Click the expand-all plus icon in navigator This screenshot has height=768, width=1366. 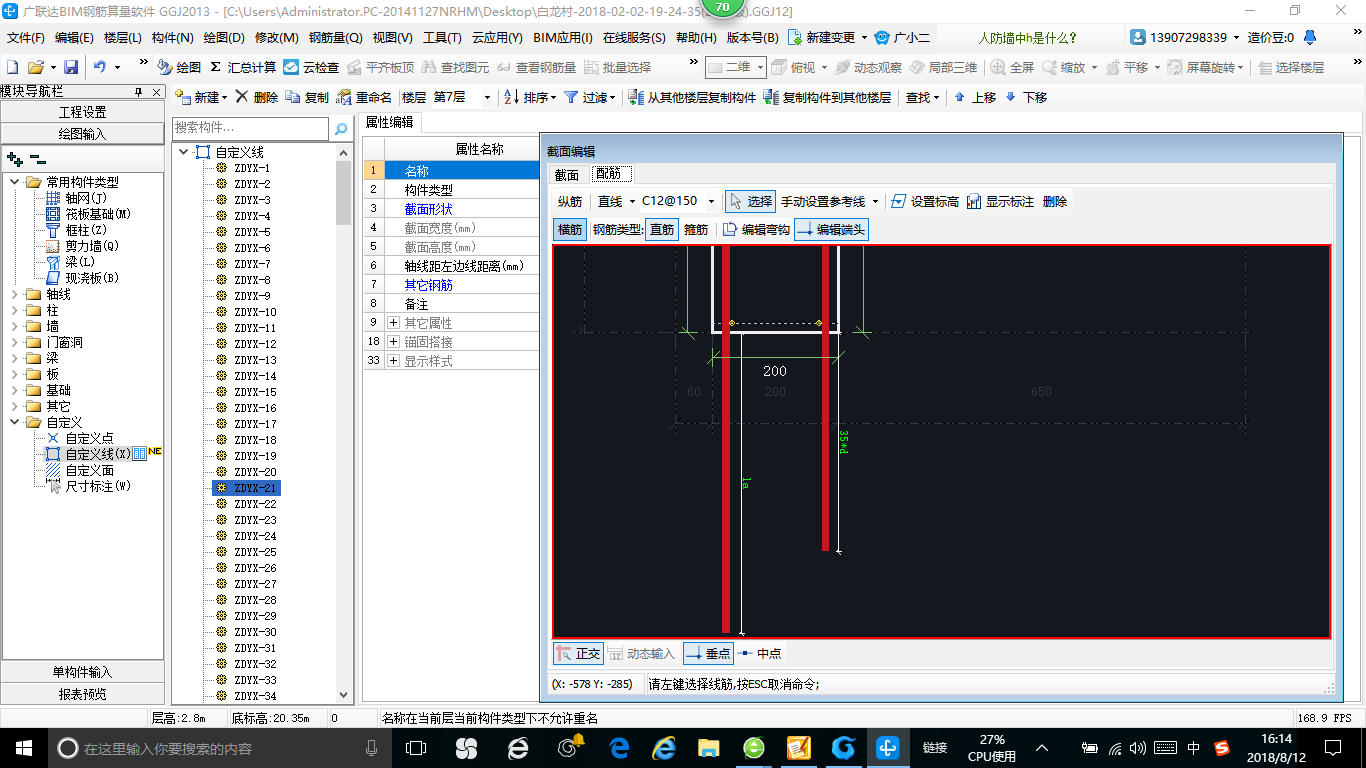click(15, 159)
